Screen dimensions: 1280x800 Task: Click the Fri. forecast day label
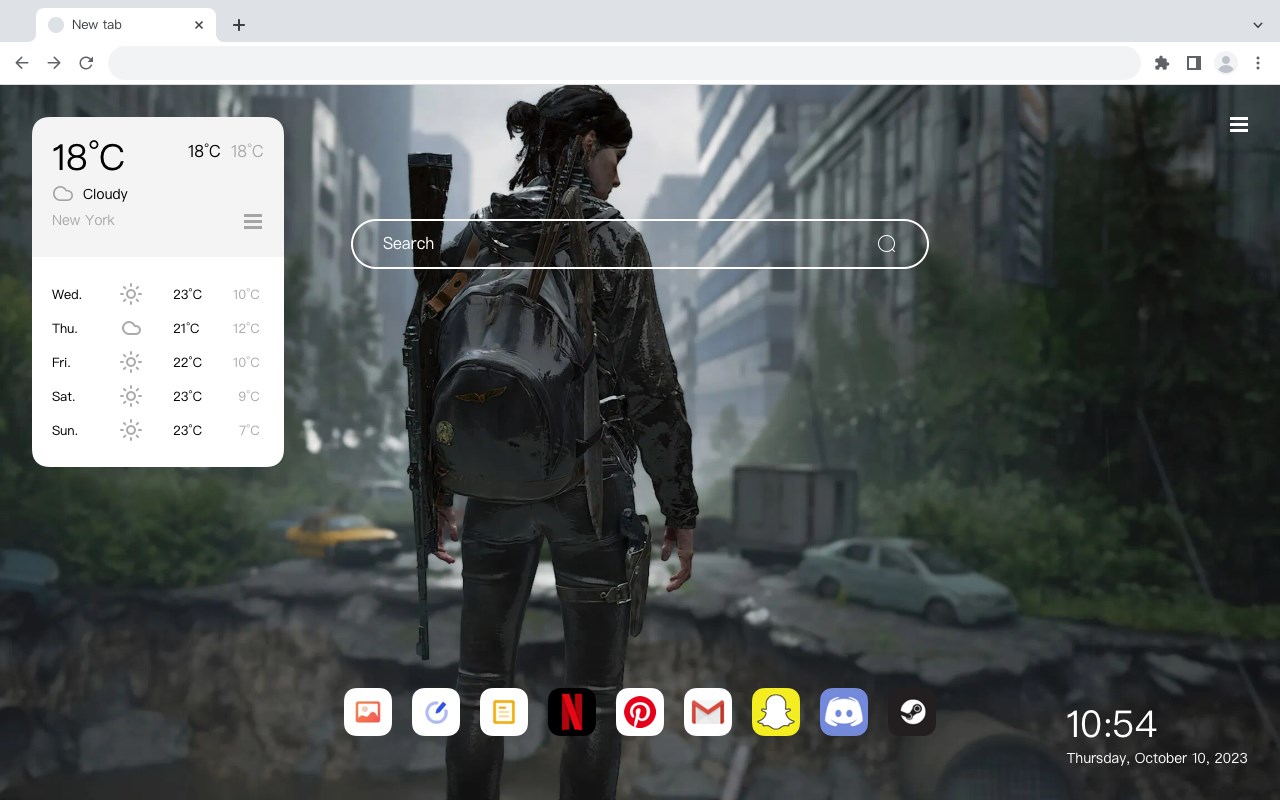pos(61,362)
